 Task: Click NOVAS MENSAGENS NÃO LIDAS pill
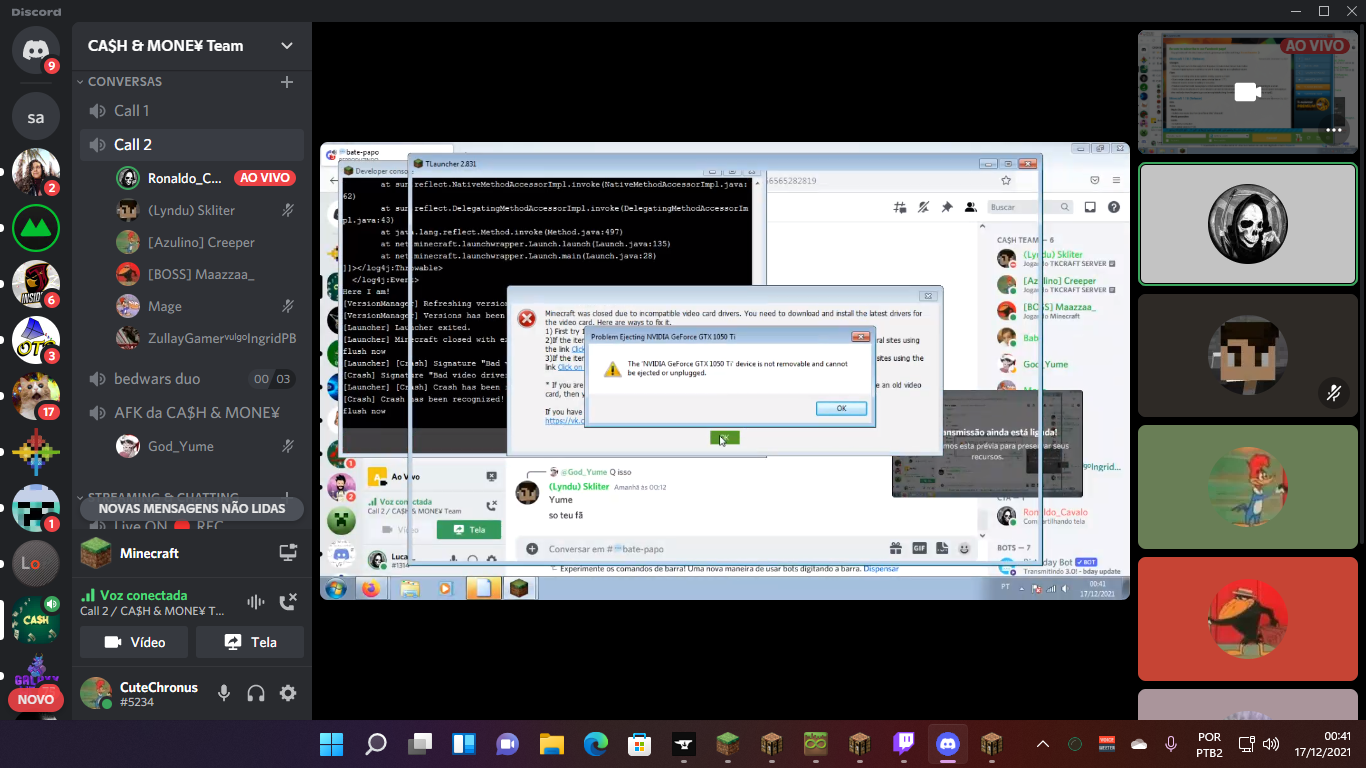(x=192, y=508)
